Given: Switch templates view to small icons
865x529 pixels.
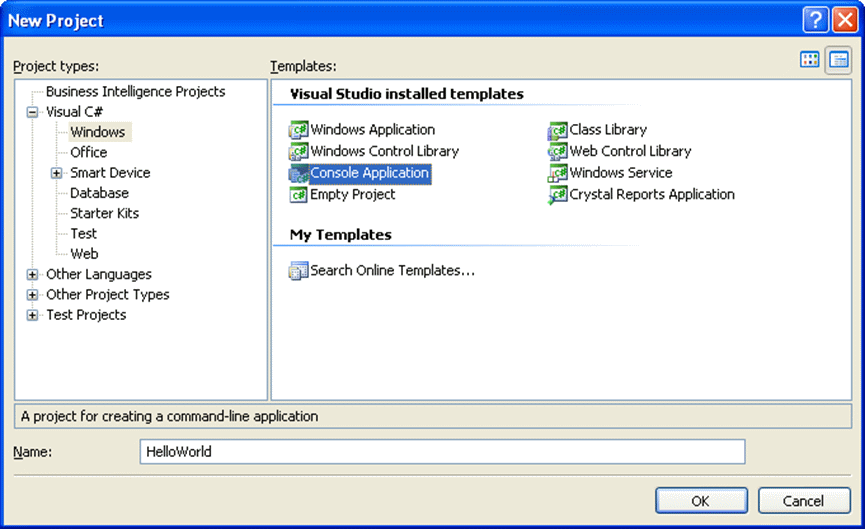Looking at the screenshot, I should pyautogui.click(x=839, y=60).
